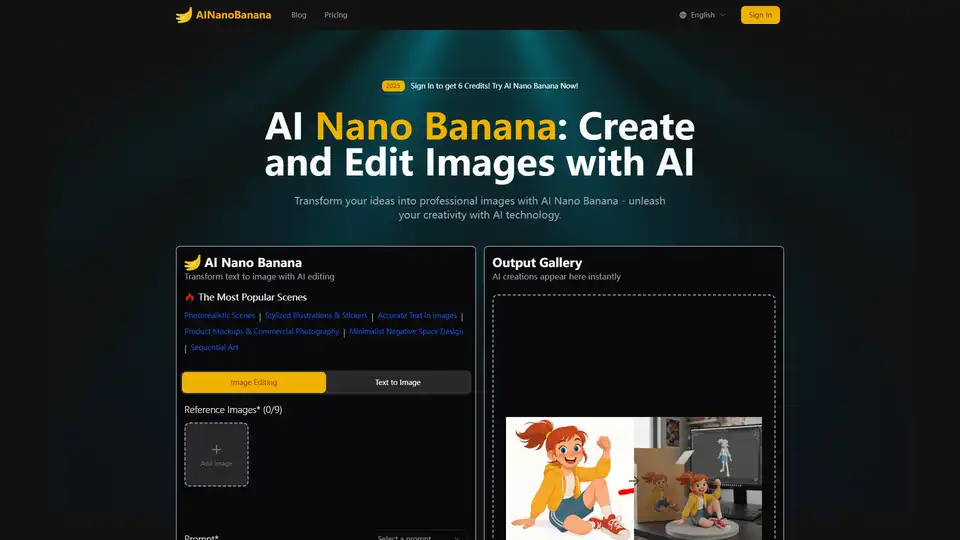
Task: Open the English language dropdown
Action: [x=702, y=15]
